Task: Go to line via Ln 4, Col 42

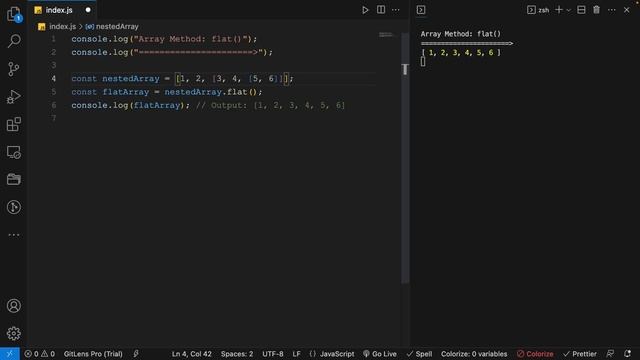Action: tap(192, 354)
